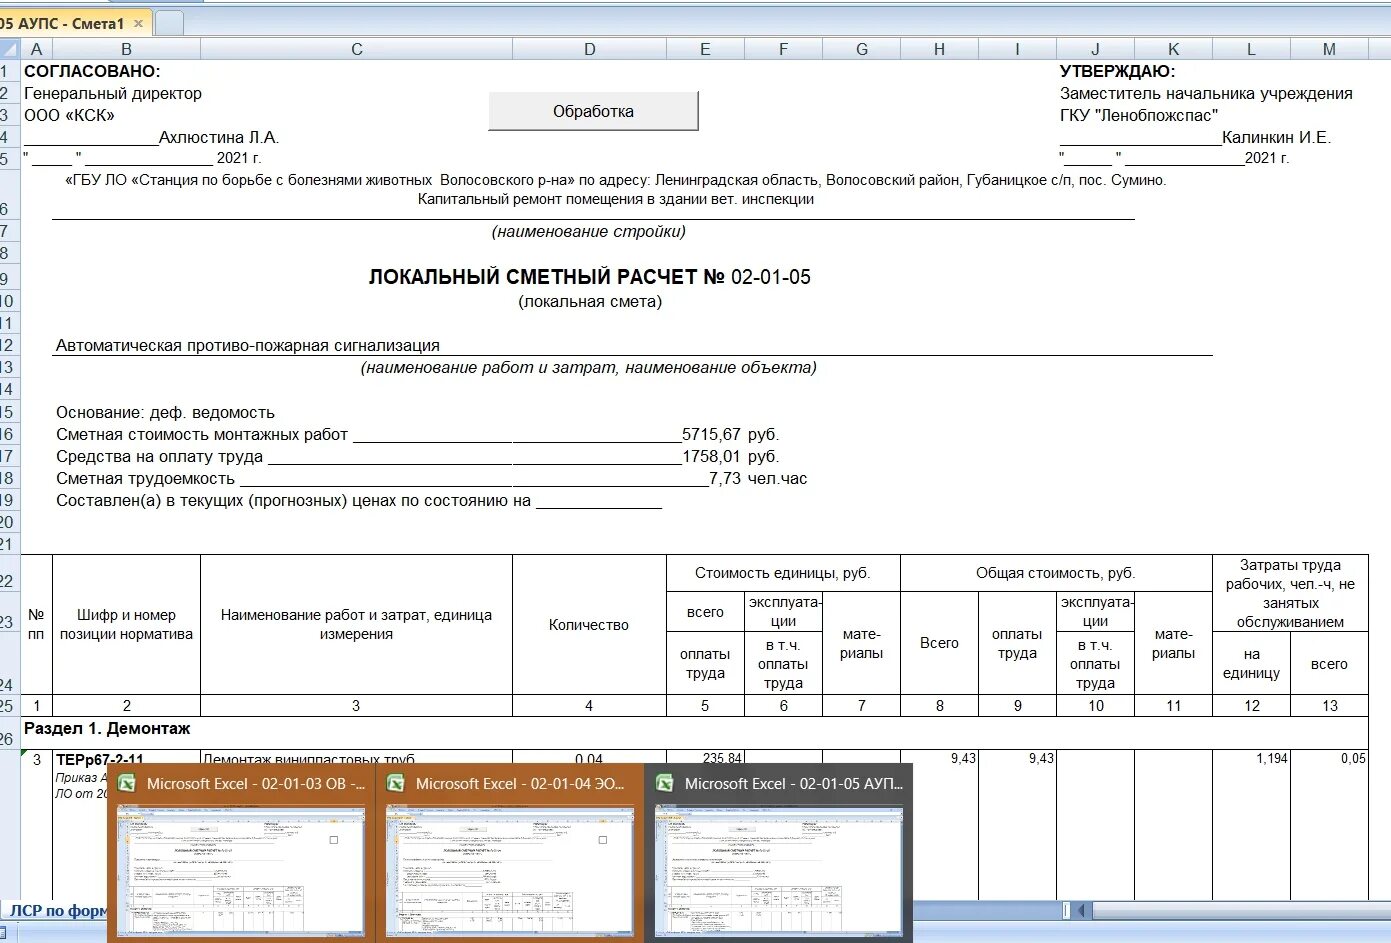Click the Excel icon of 02-01-03 ОВ preview
The image size is (1391, 943).
(127, 784)
